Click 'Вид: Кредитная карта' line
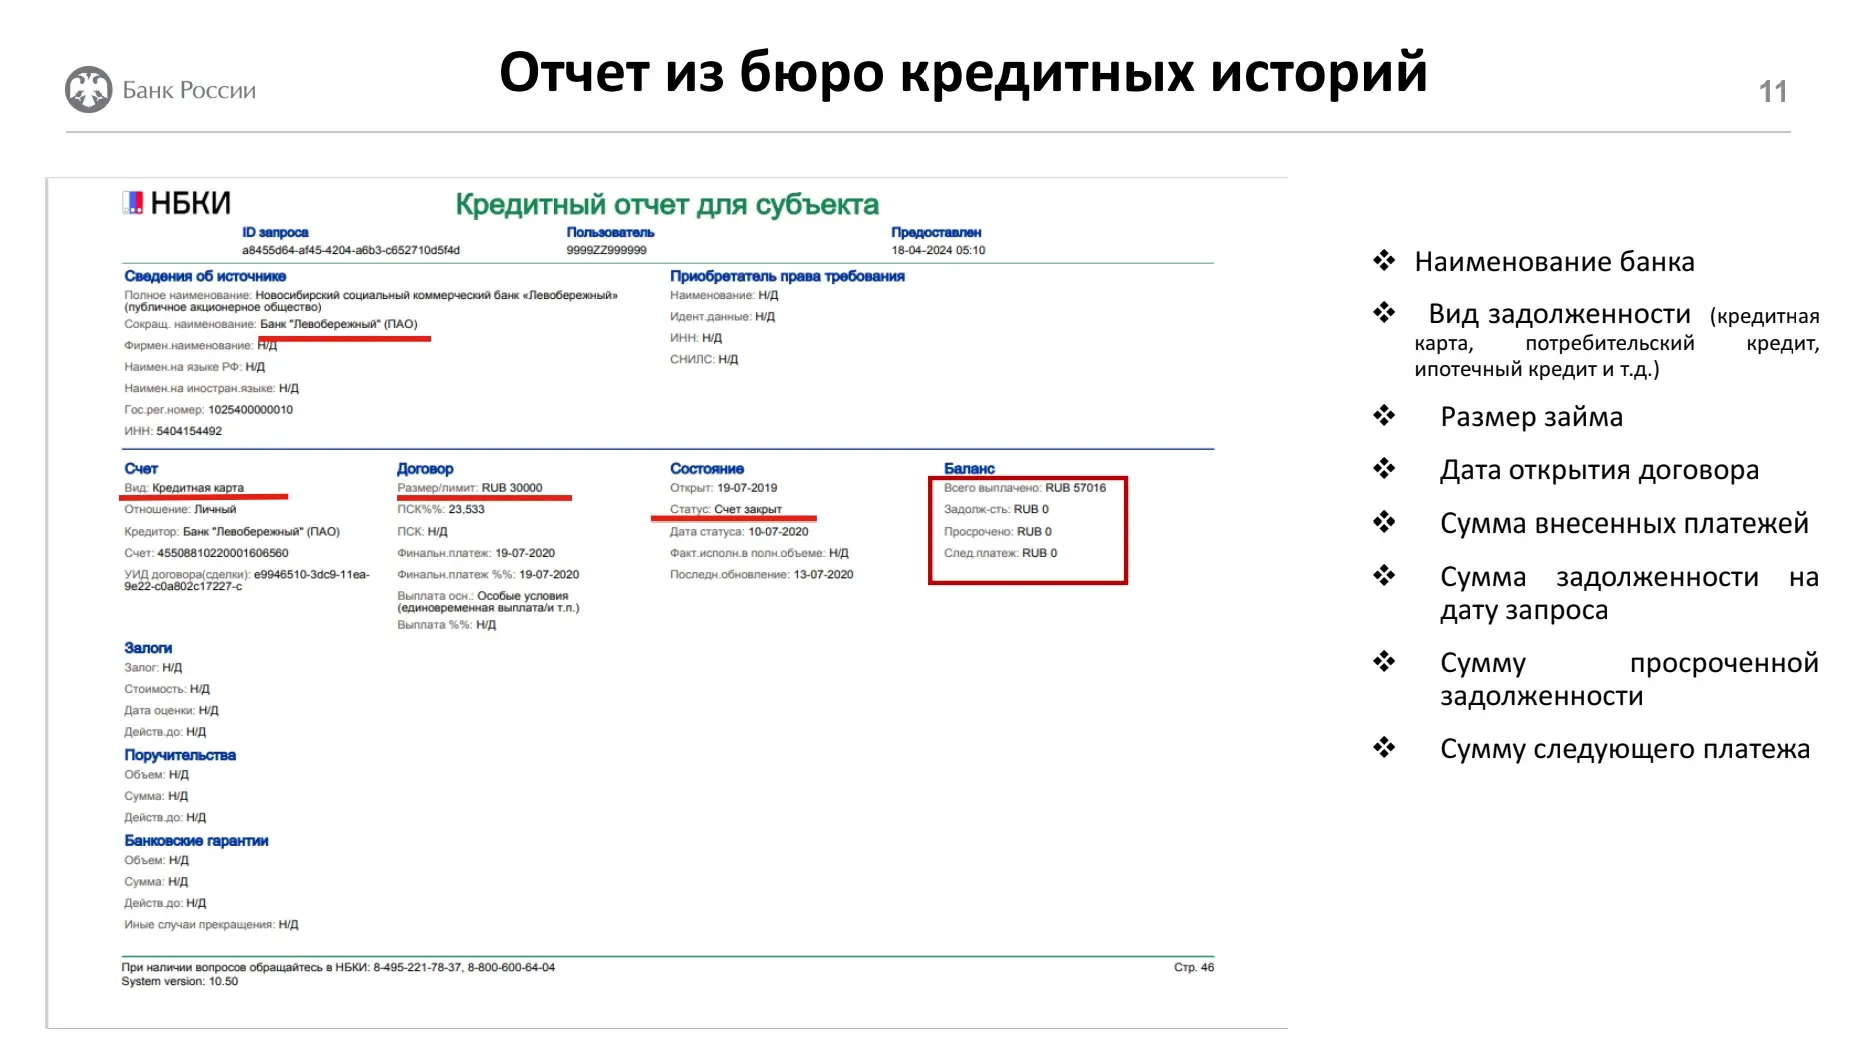This screenshot has width=1856, height=1044. click(184, 488)
